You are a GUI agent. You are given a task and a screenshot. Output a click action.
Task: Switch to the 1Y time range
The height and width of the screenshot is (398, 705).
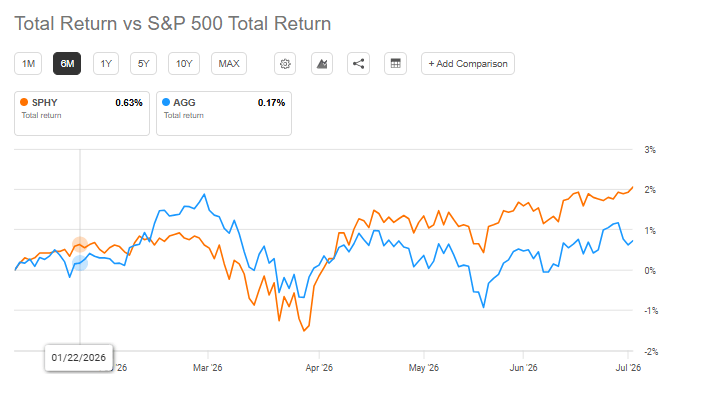coord(106,64)
